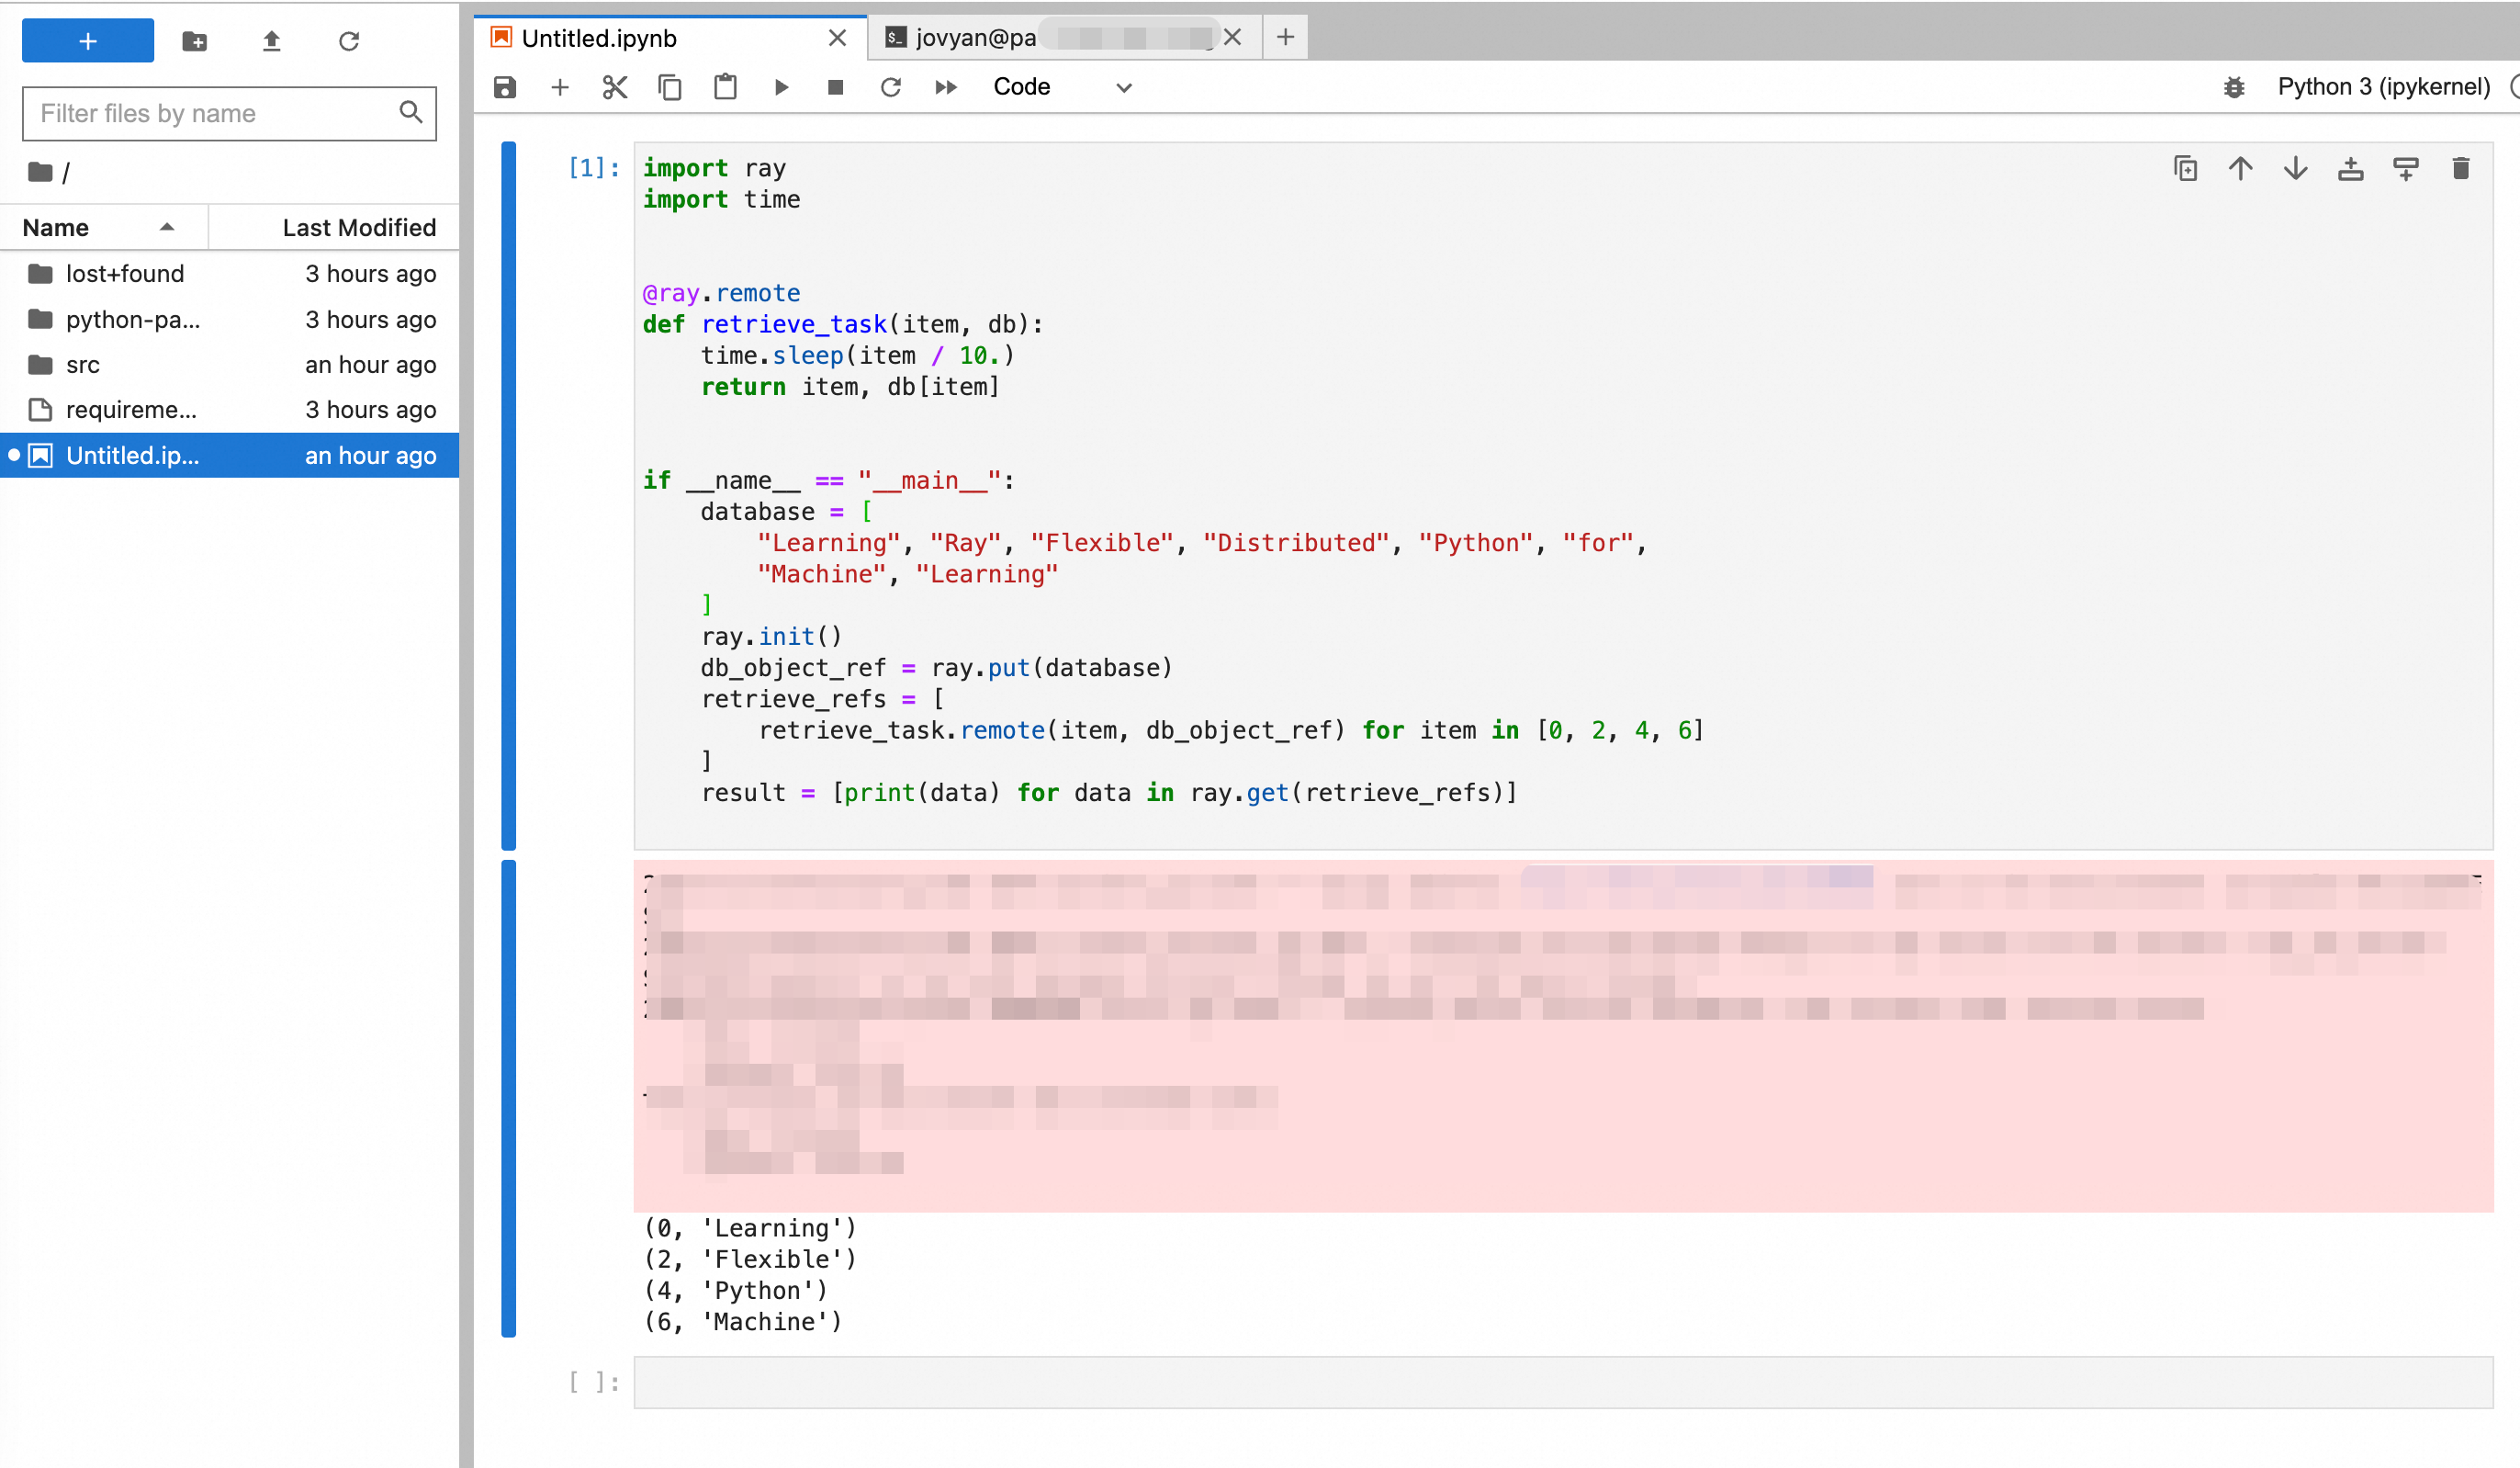2520x1468 pixels.
Task: Click the blue new launcher button
Action: click(88, 41)
